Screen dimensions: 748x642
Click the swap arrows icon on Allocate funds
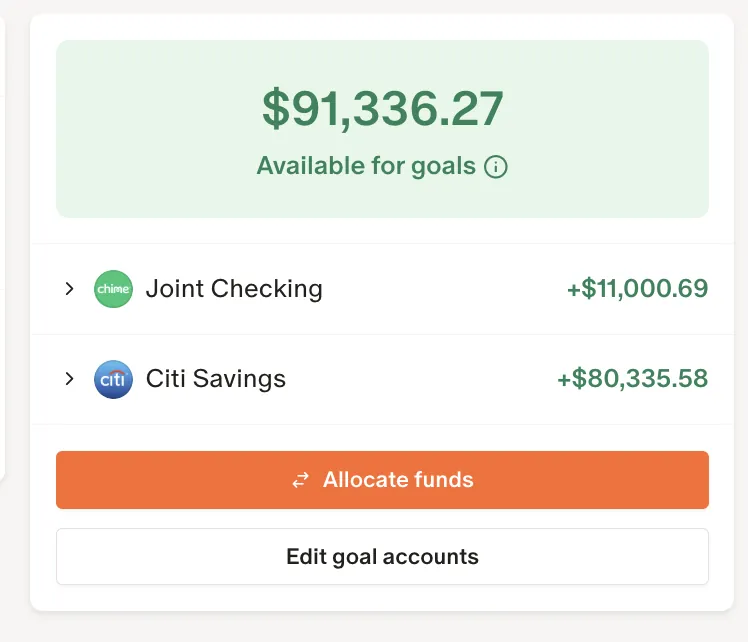[301, 480]
